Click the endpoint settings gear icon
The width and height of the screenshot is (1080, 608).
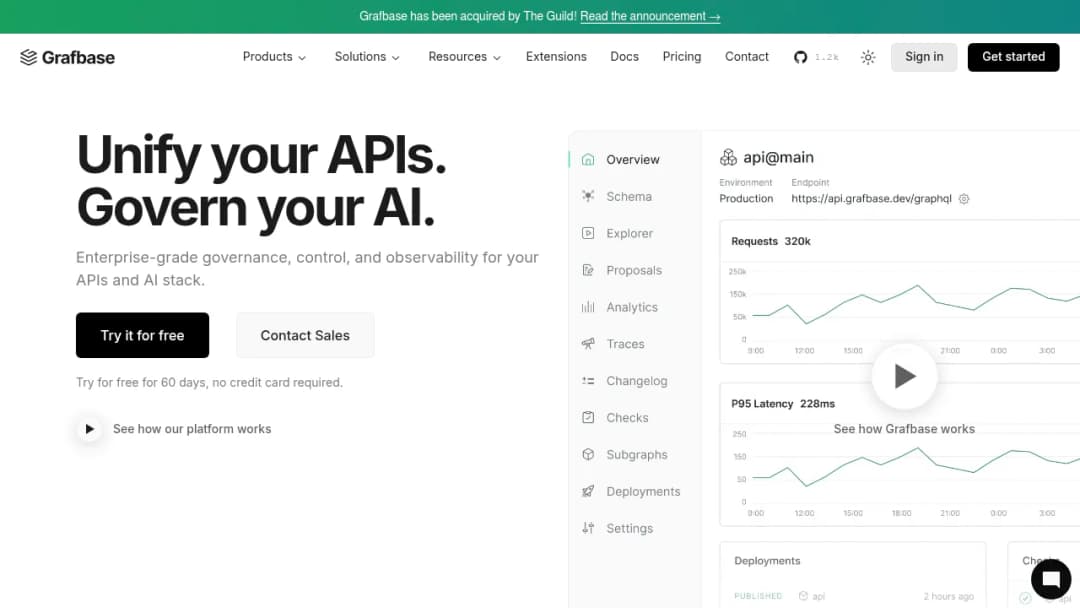point(964,199)
